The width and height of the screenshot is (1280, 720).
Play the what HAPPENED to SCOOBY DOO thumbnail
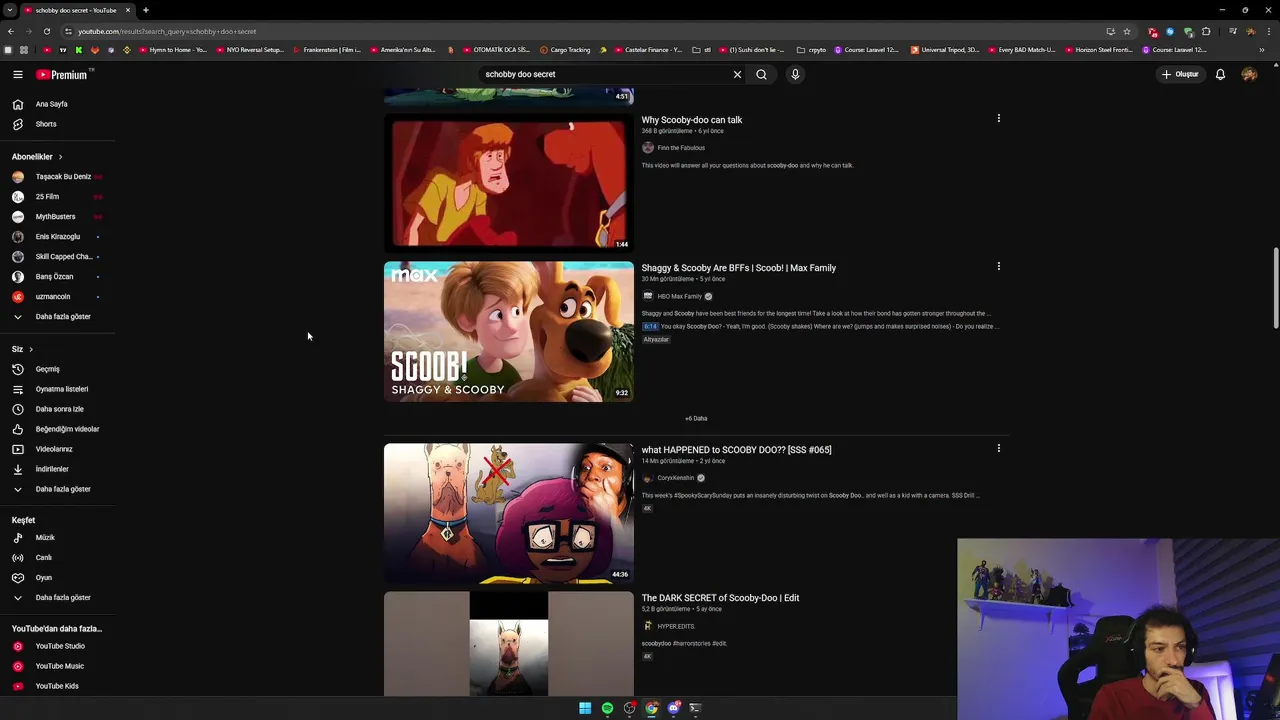(x=509, y=514)
